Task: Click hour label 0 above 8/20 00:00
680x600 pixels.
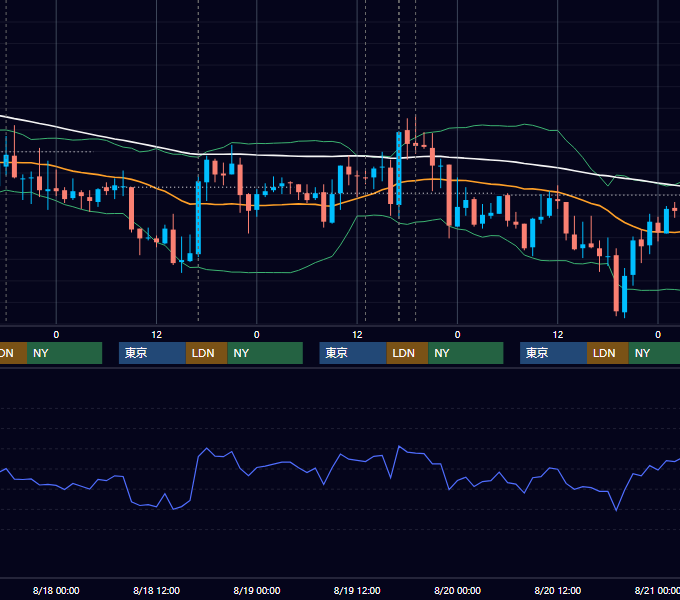Action: 458,335
